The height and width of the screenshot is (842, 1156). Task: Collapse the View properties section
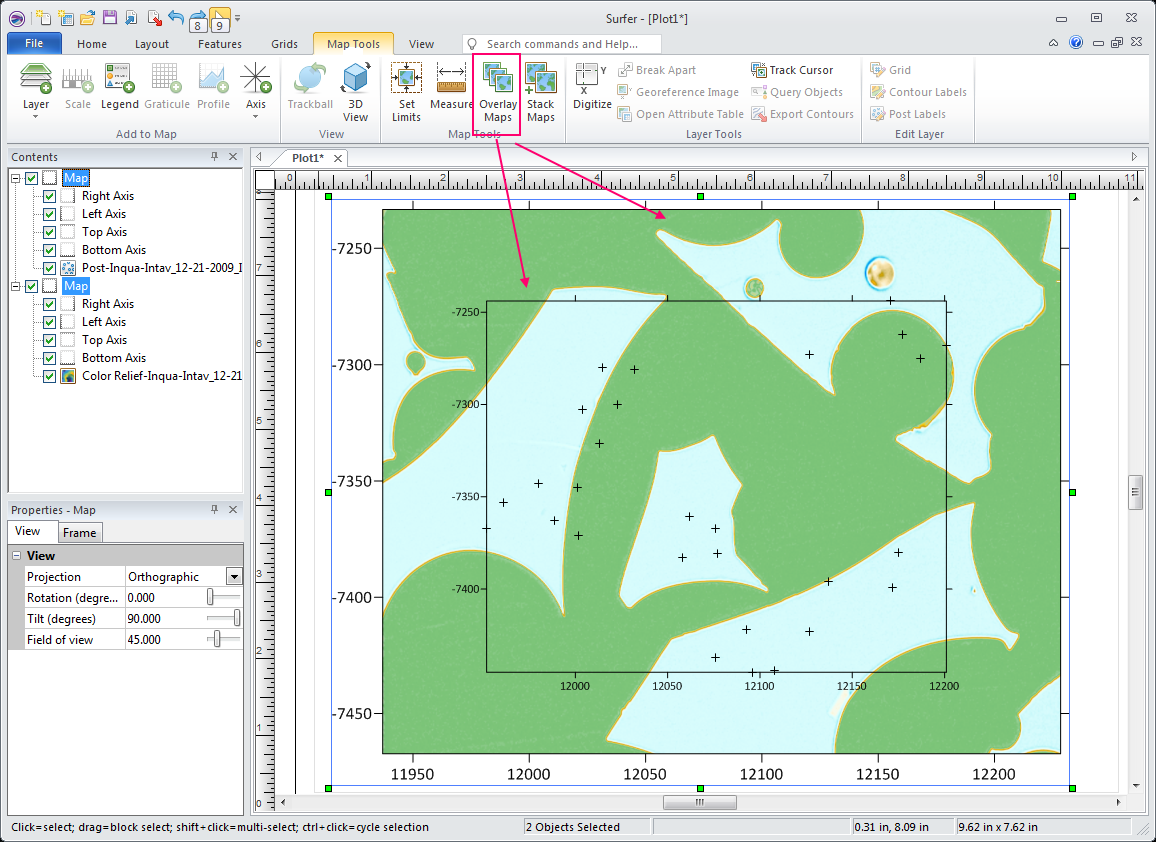coord(16,556)
